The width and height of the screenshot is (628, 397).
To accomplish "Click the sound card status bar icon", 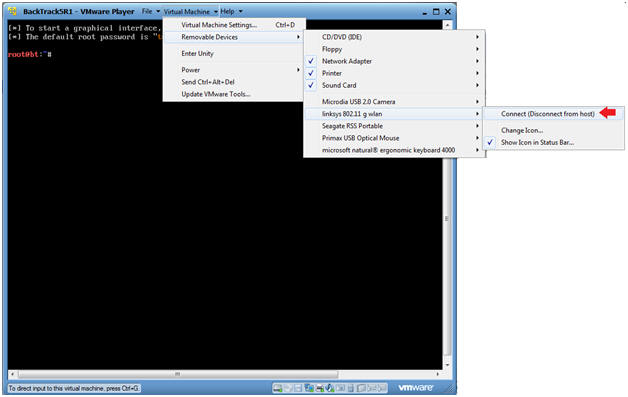I will (330, 388).
